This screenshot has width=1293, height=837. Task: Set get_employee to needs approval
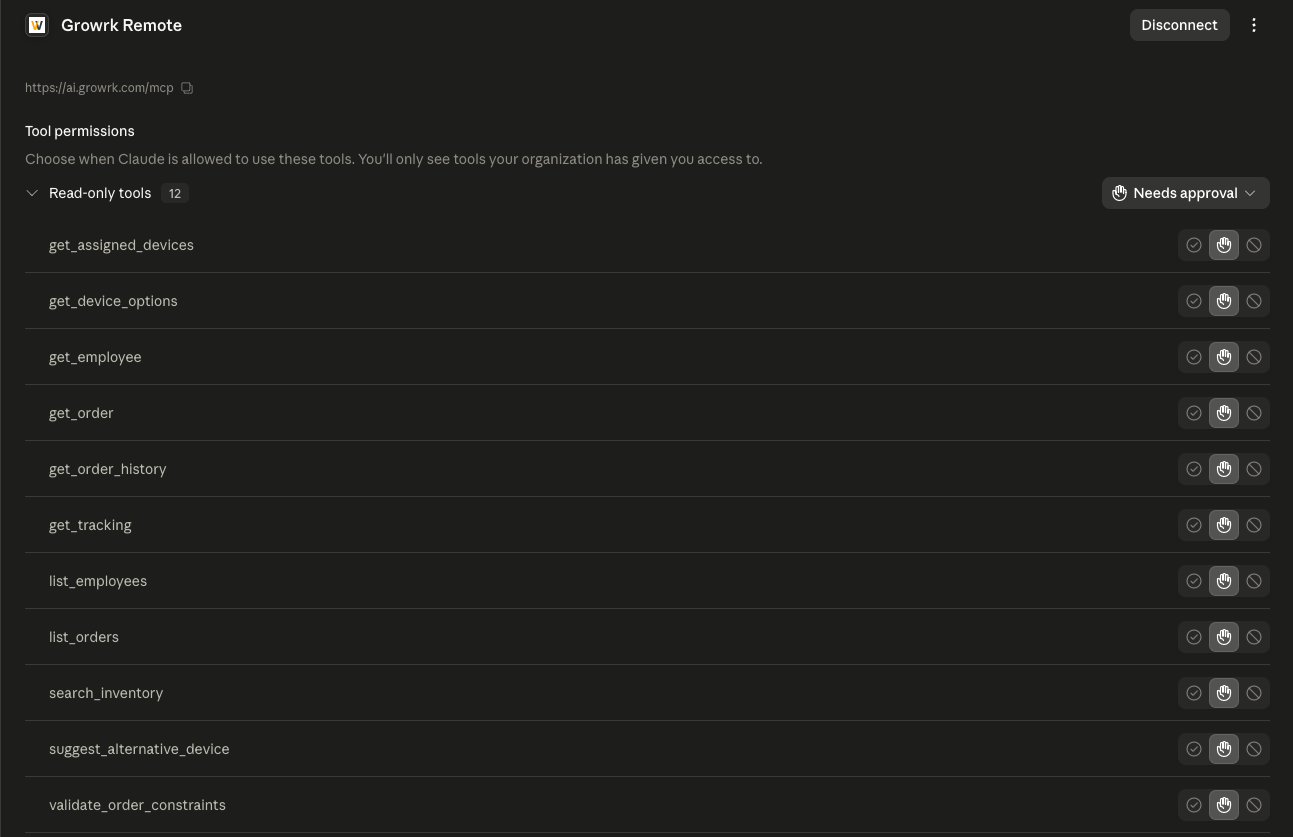click(1224, 357)
